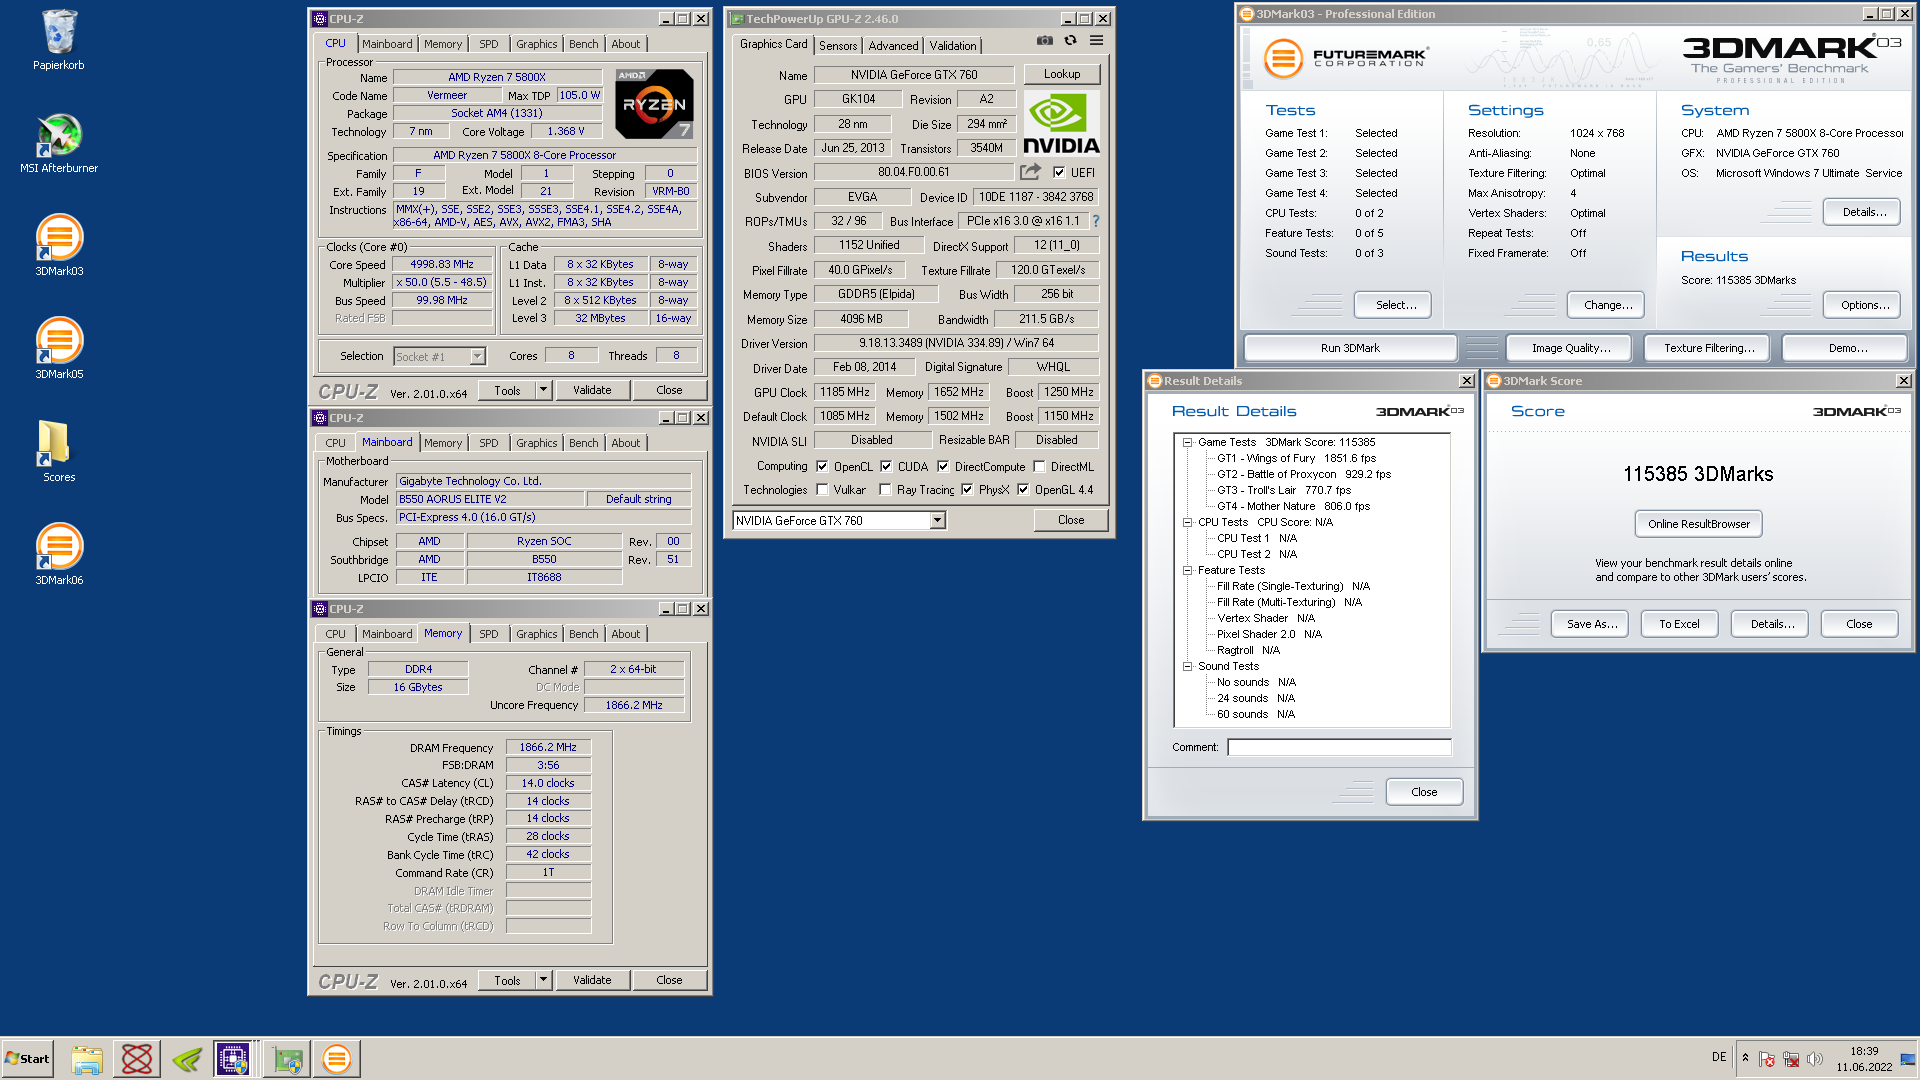The image size is (1920, 1080).
Task: Click Validate in top CPU-Z window
Action: 592,390
